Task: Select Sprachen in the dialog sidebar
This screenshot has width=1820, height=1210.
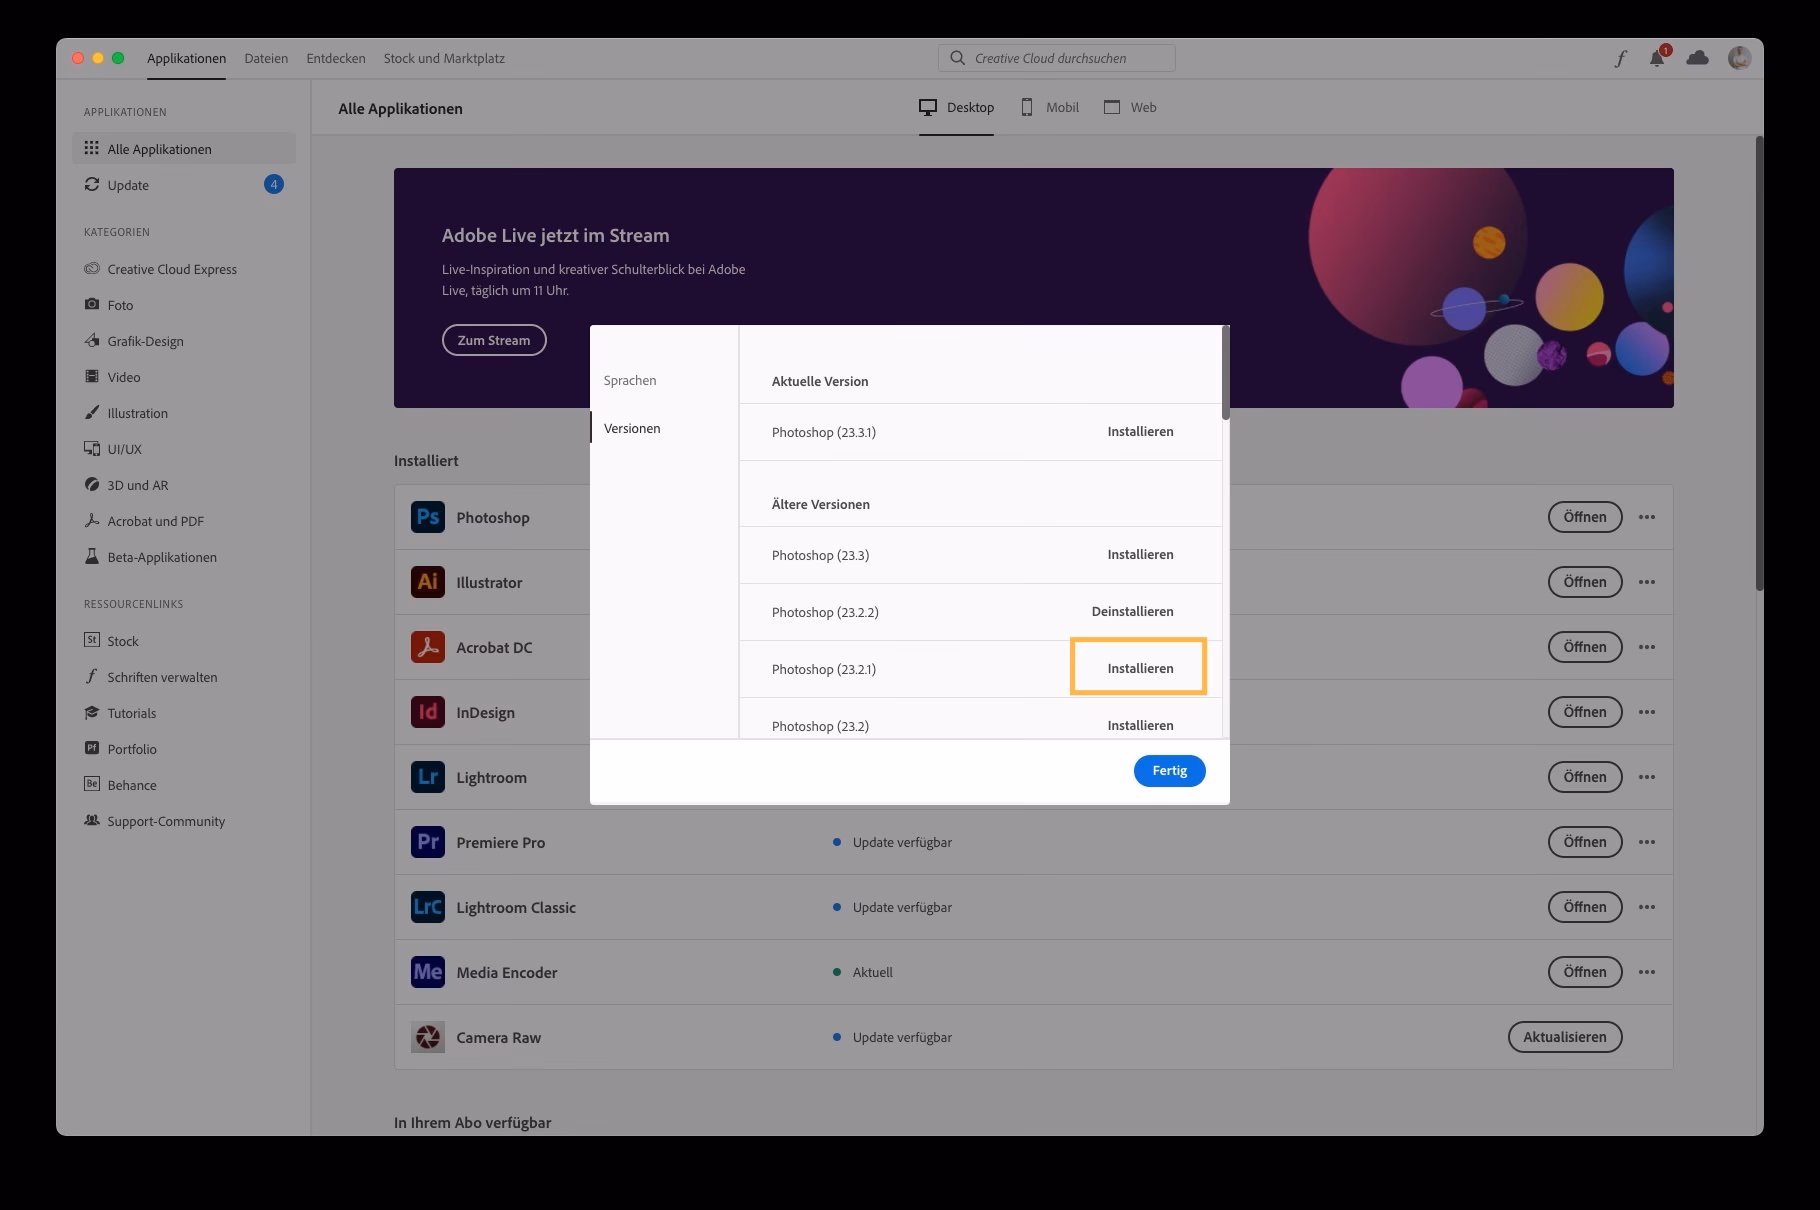Action: [x=630, y=381]
